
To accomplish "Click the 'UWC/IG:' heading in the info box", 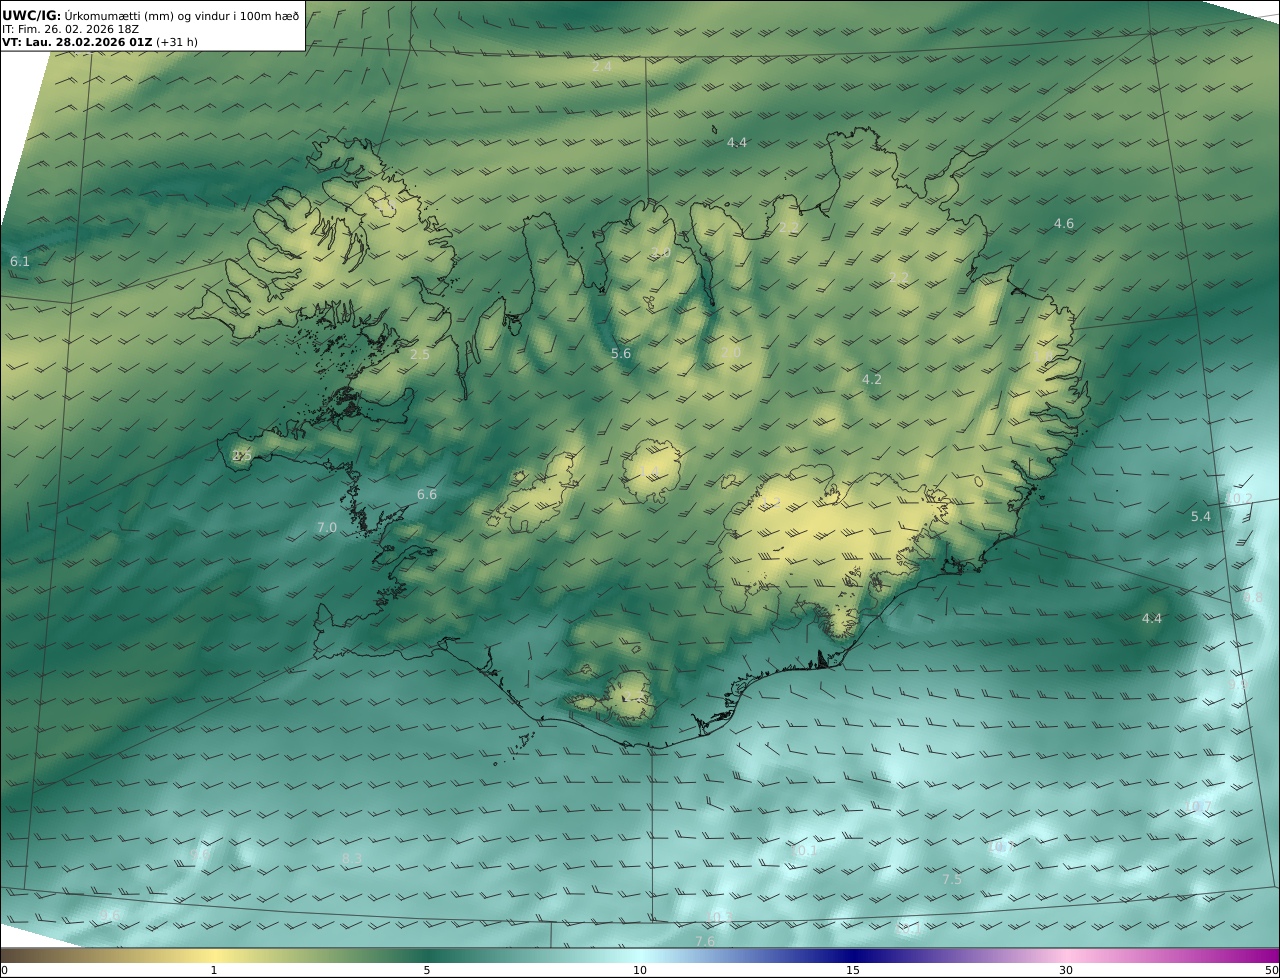I will pos(31,16).
